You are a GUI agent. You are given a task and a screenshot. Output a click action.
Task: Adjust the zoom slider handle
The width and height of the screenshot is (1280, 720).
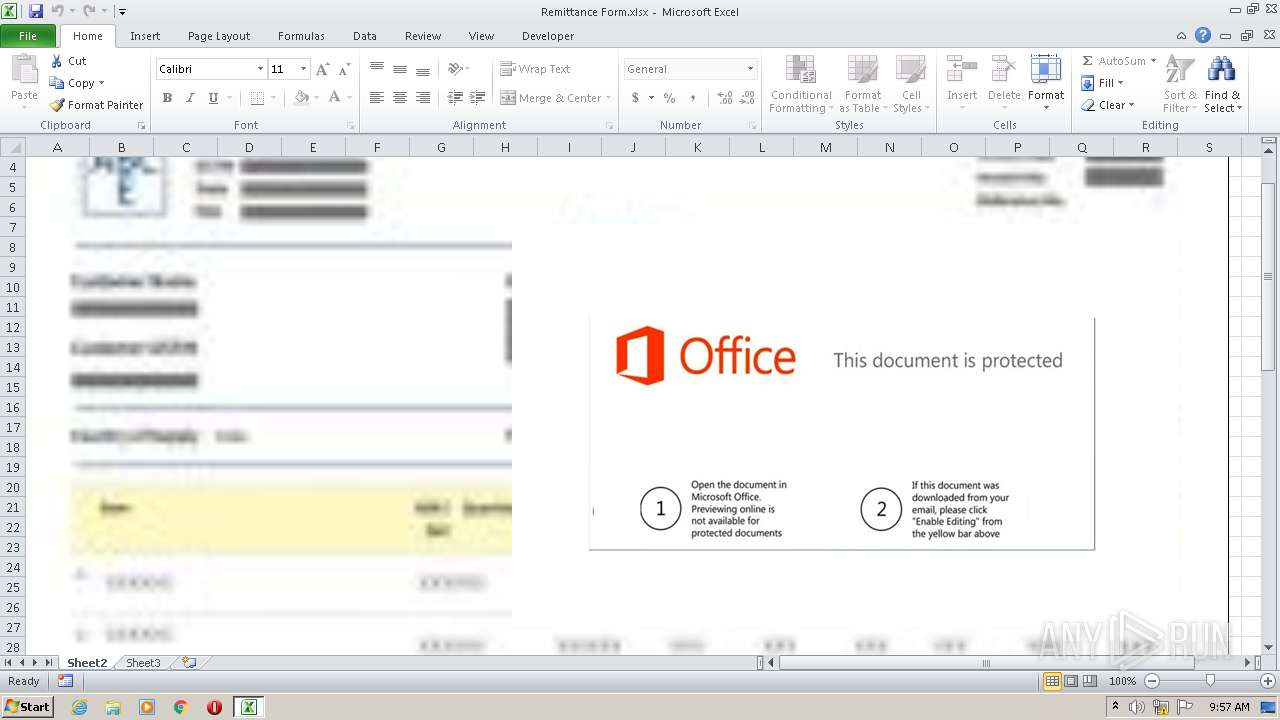(x=1210, y=681)
